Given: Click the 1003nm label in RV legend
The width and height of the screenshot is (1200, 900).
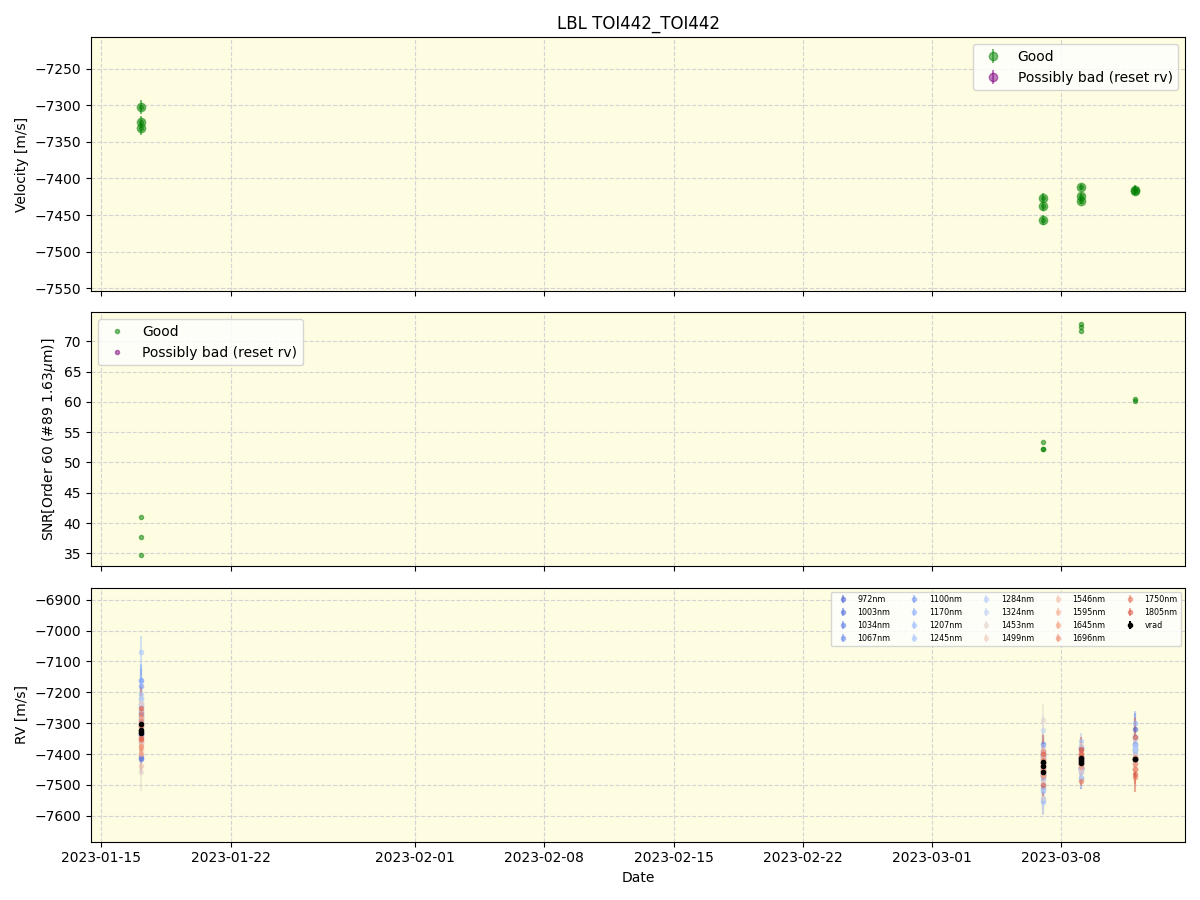Looking at the screenshot, I should (x=873, y=612).
